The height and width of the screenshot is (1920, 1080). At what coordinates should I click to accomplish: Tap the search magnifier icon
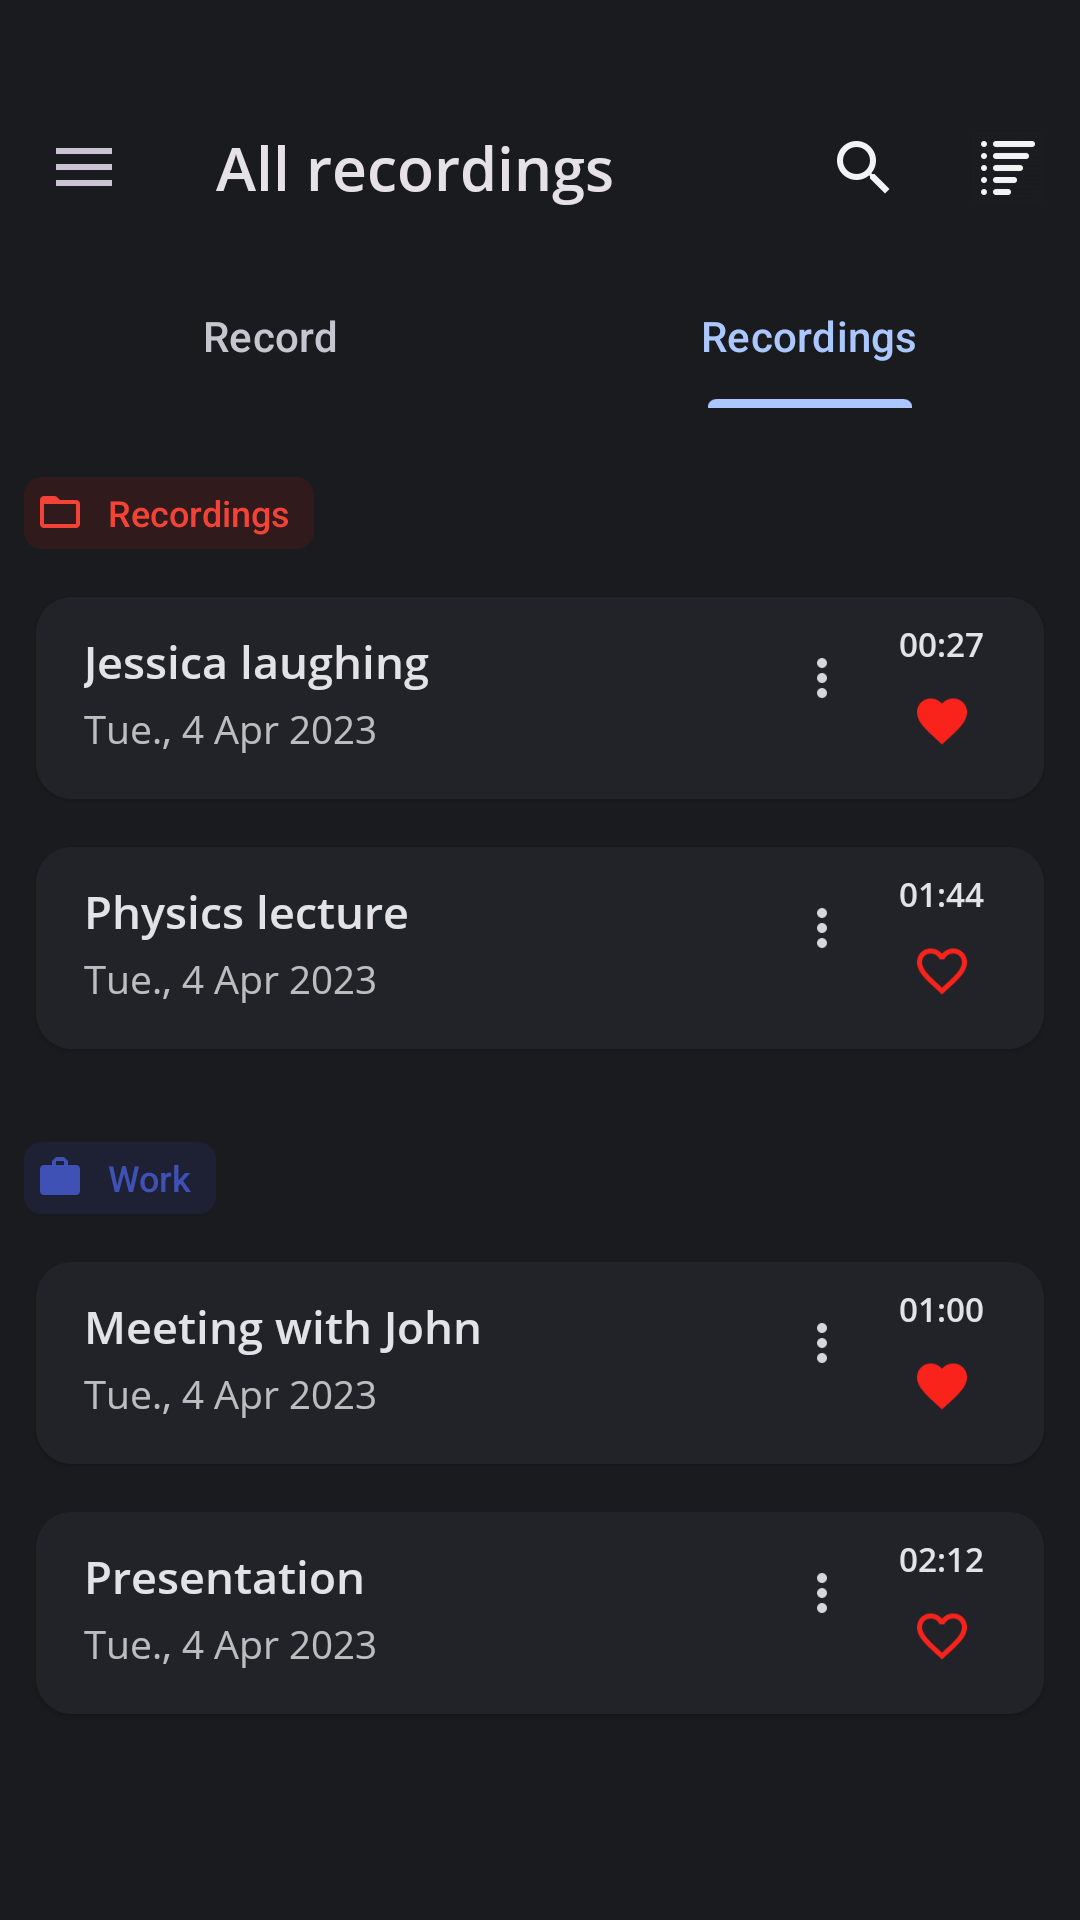point(862,167)
